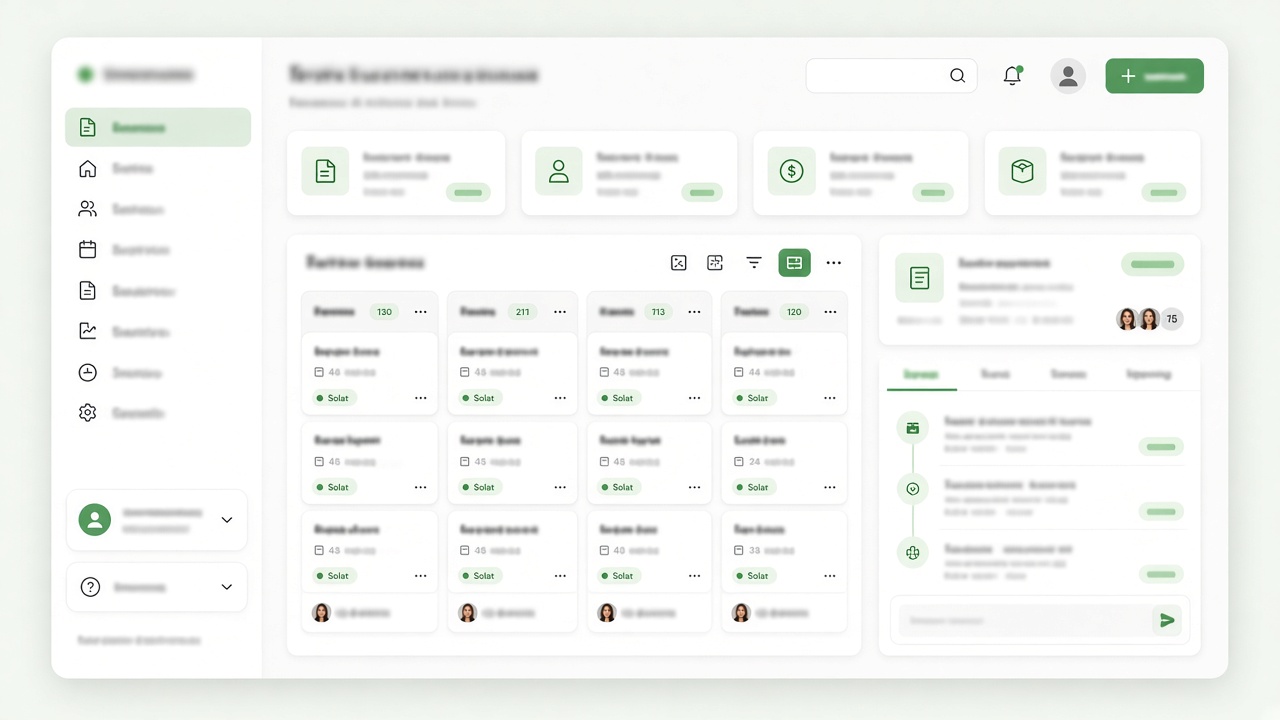Open the profile avatar in top bar
Viewport: 1280px width, 720px height.
point(1068,76)
